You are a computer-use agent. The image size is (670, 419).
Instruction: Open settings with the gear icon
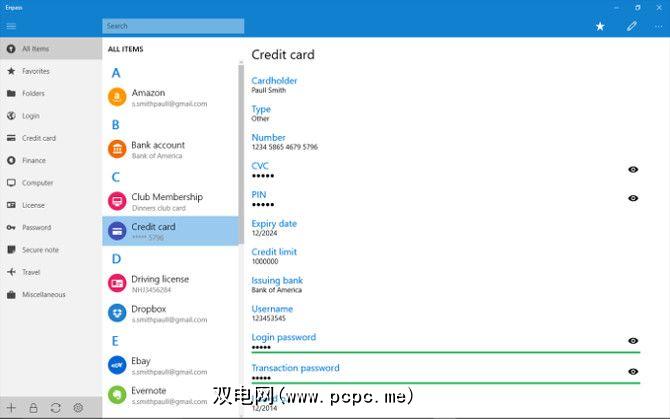(78, 408)
